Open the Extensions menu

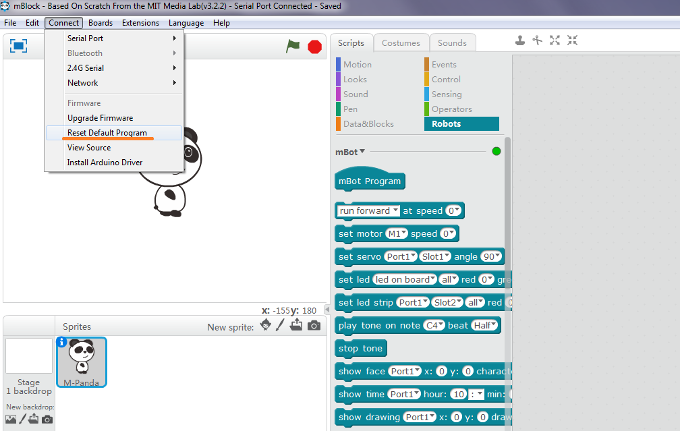point(141,23)
